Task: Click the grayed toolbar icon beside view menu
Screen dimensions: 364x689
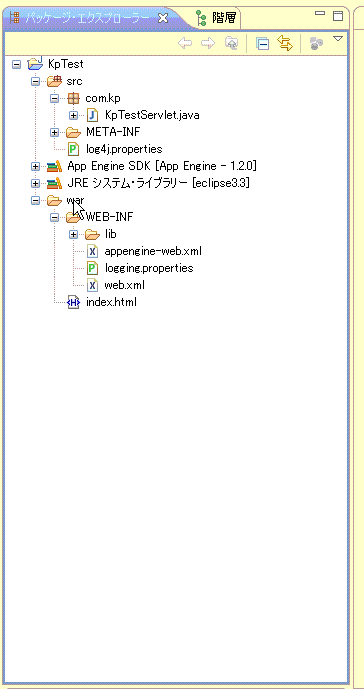Action: tap(317, 43)
